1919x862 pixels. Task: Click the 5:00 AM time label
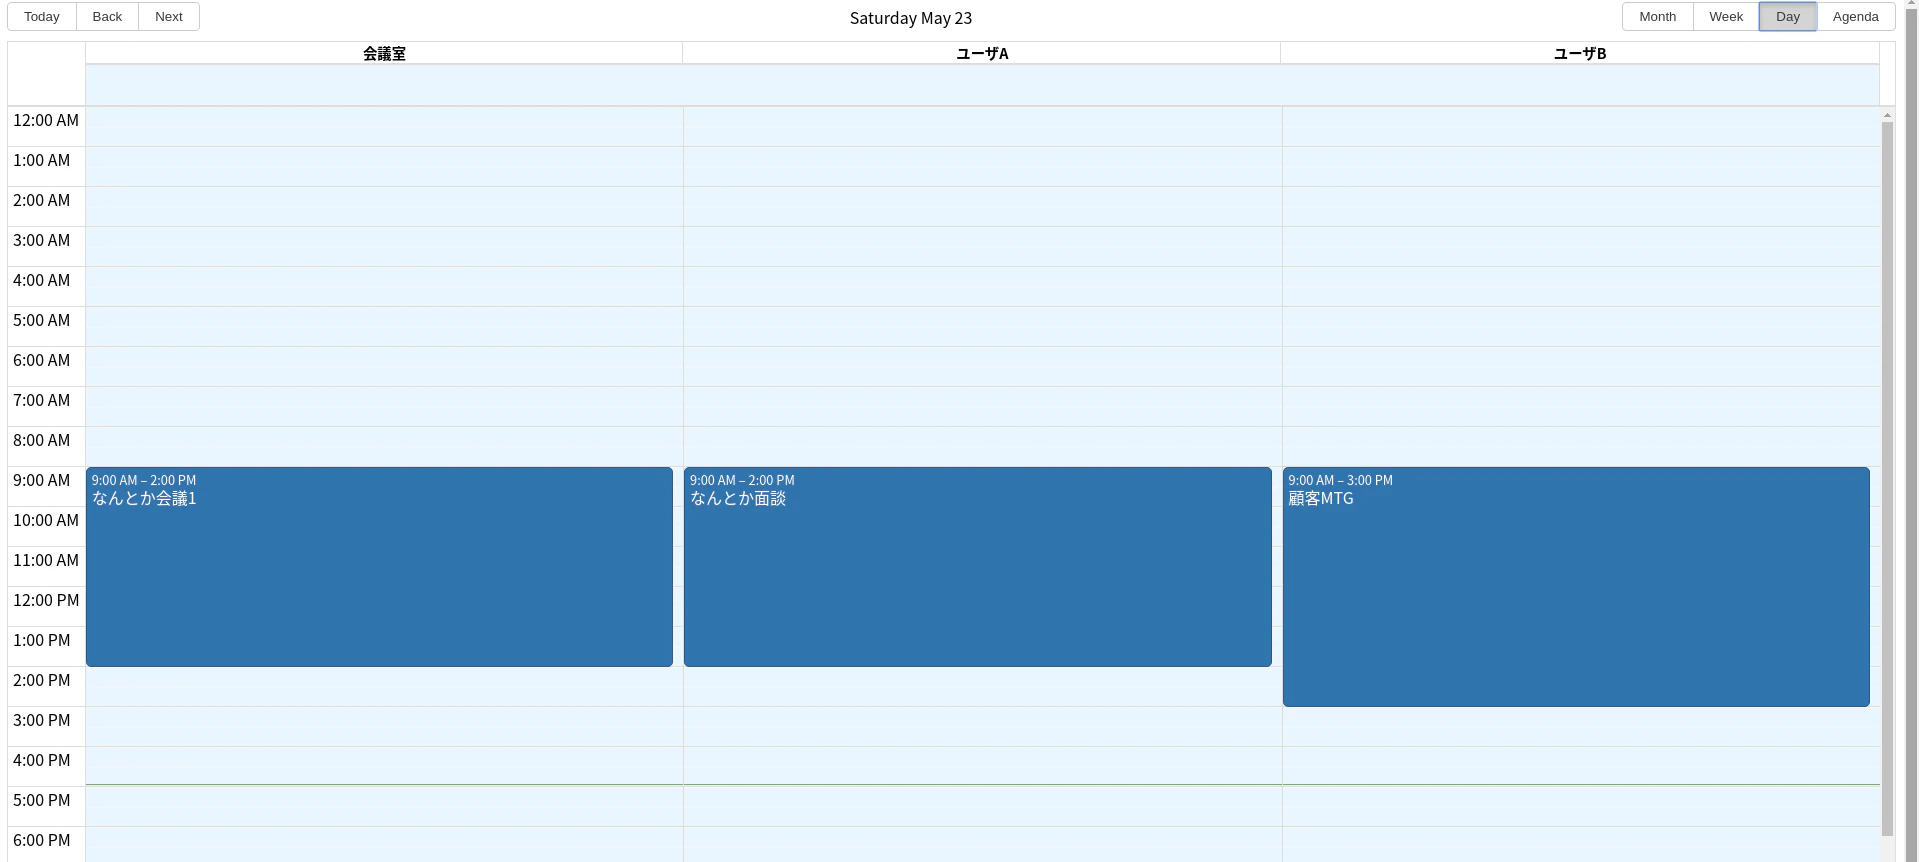coord(42,321)
